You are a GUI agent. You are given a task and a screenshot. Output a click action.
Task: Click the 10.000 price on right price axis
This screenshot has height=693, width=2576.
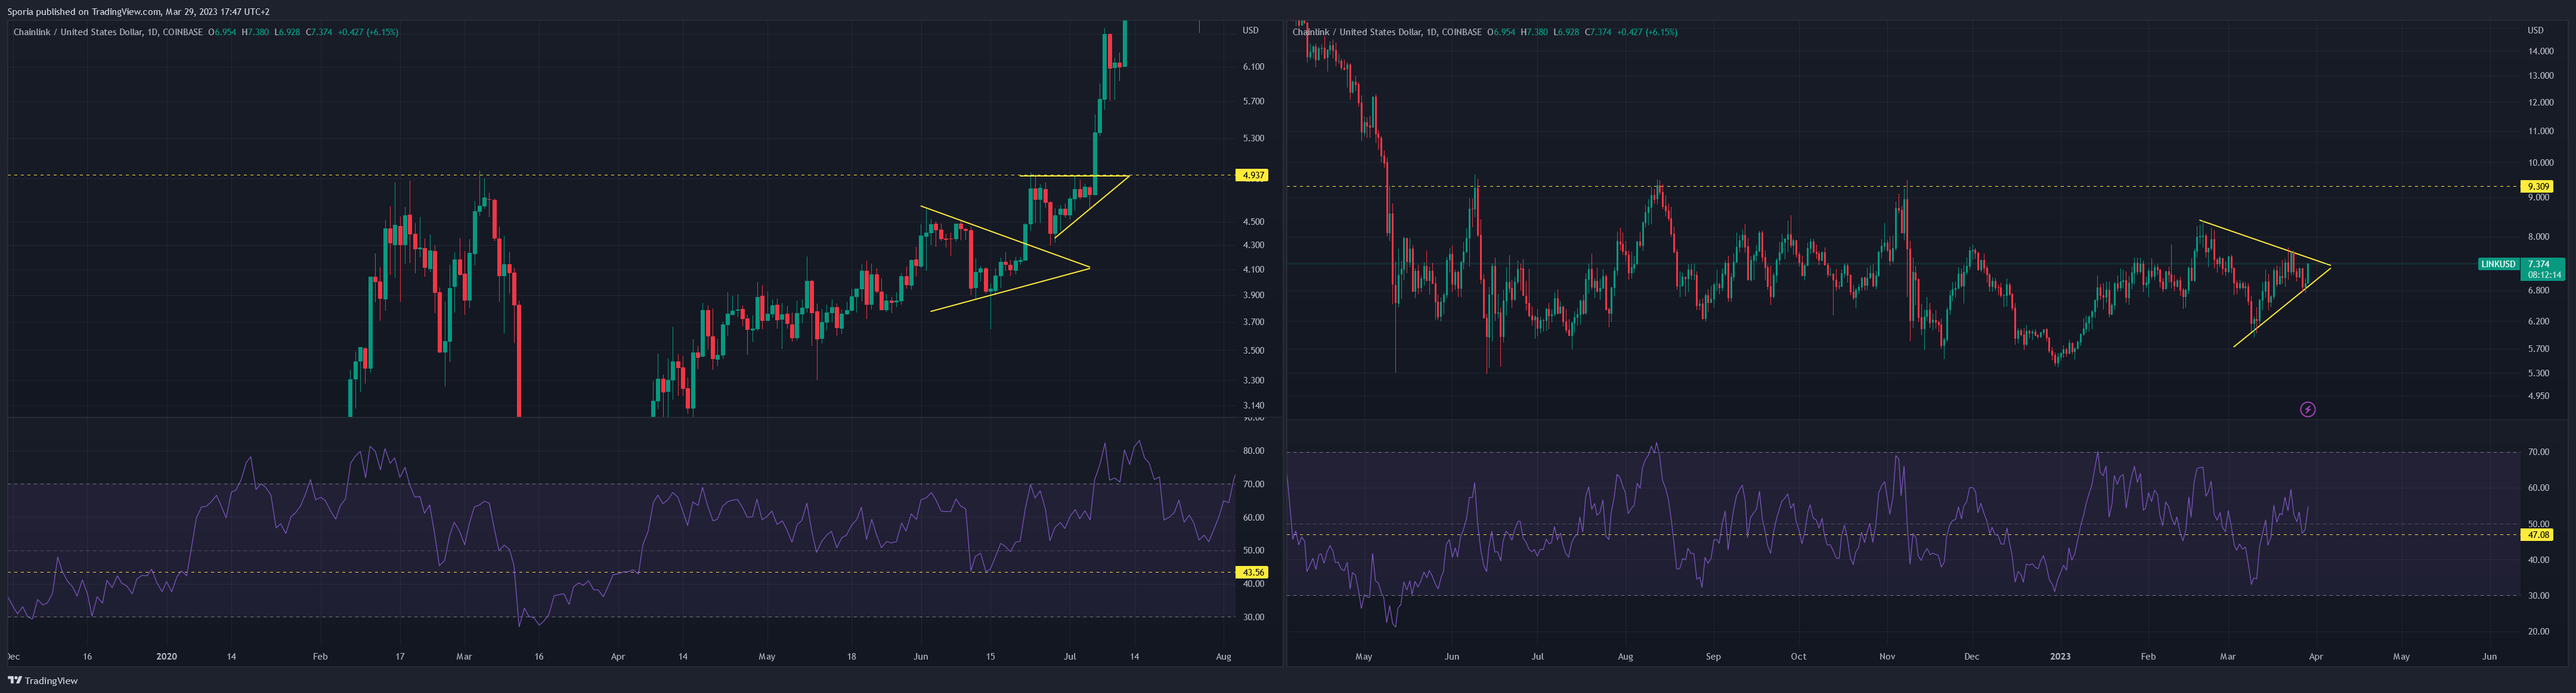pyautogui.click(x=2540, y=163)
